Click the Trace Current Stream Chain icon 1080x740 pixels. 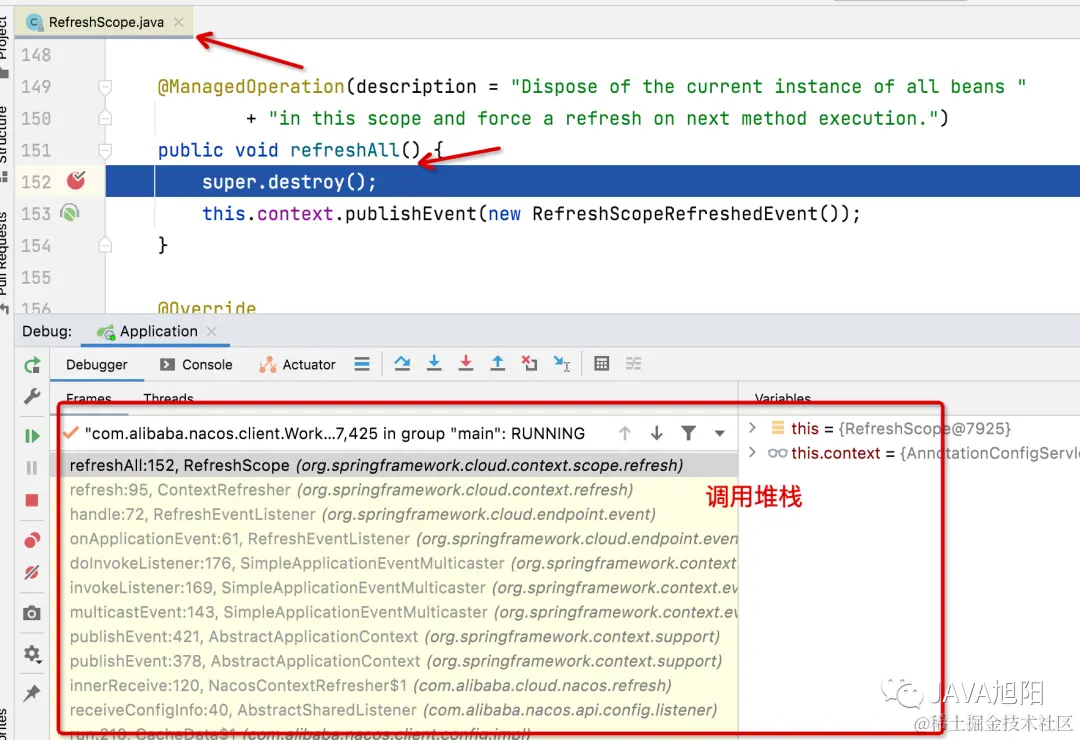[x=633, y=363]
